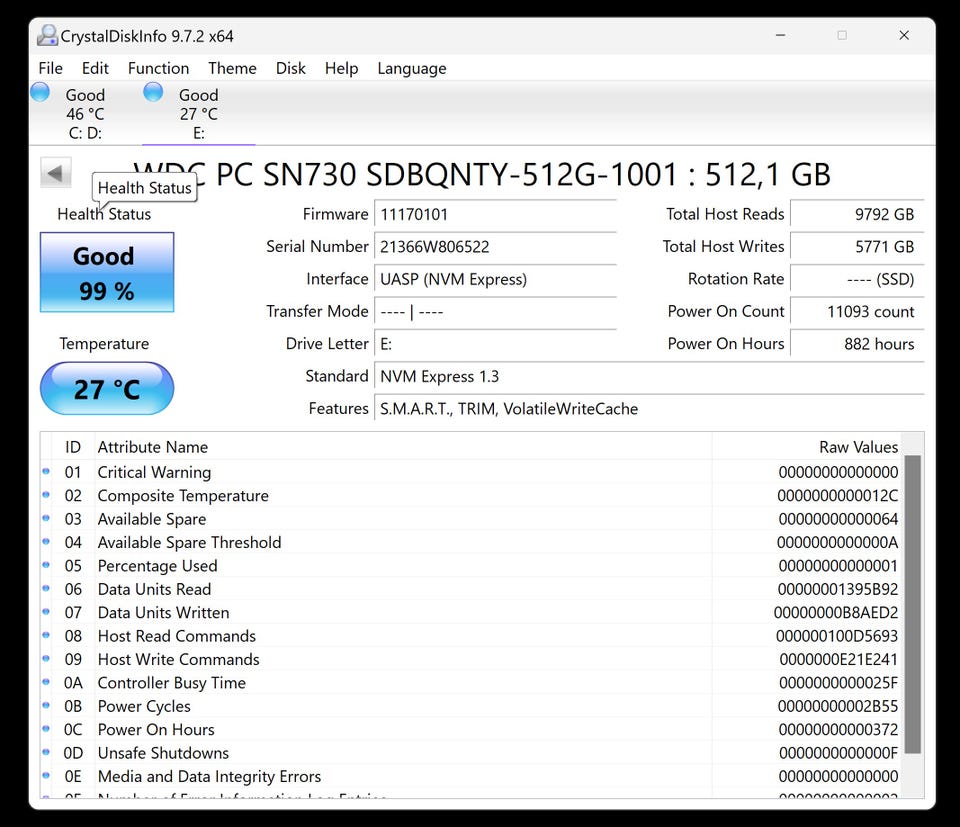Click raw value 0000001395B92
The height and width of the screenshot is (827, 960).
838,589
